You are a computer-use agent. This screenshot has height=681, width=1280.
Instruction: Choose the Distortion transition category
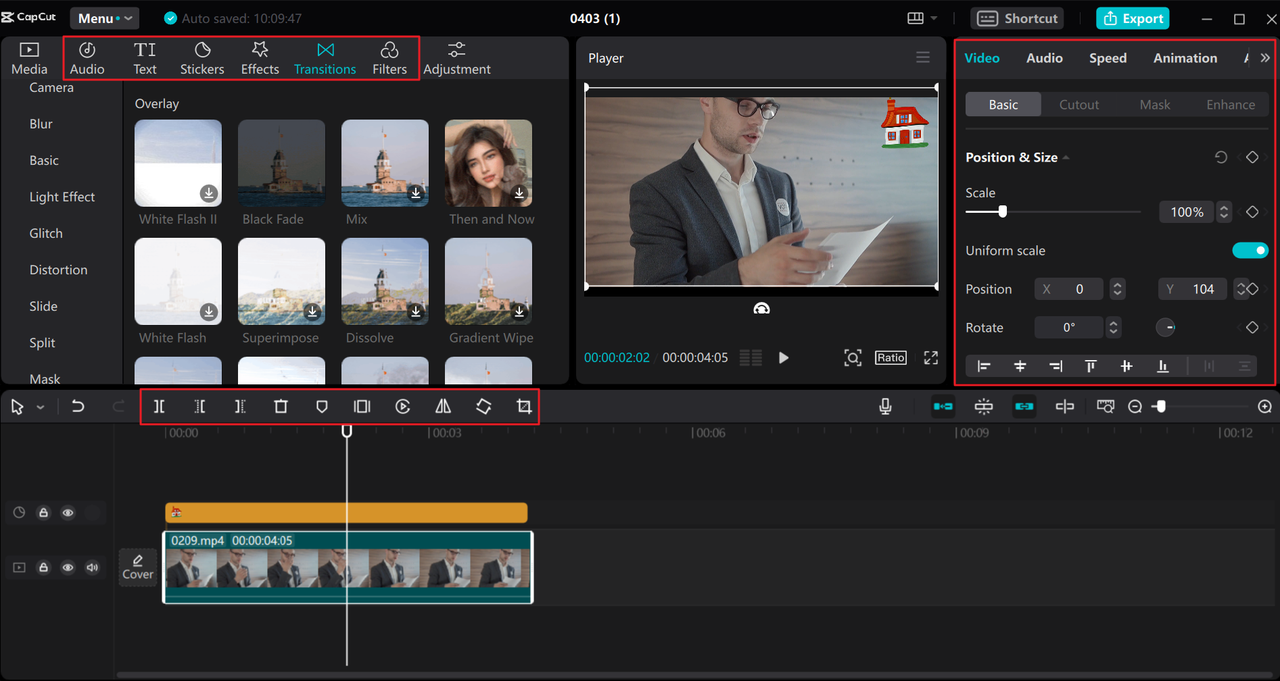(x=58, y=270)
